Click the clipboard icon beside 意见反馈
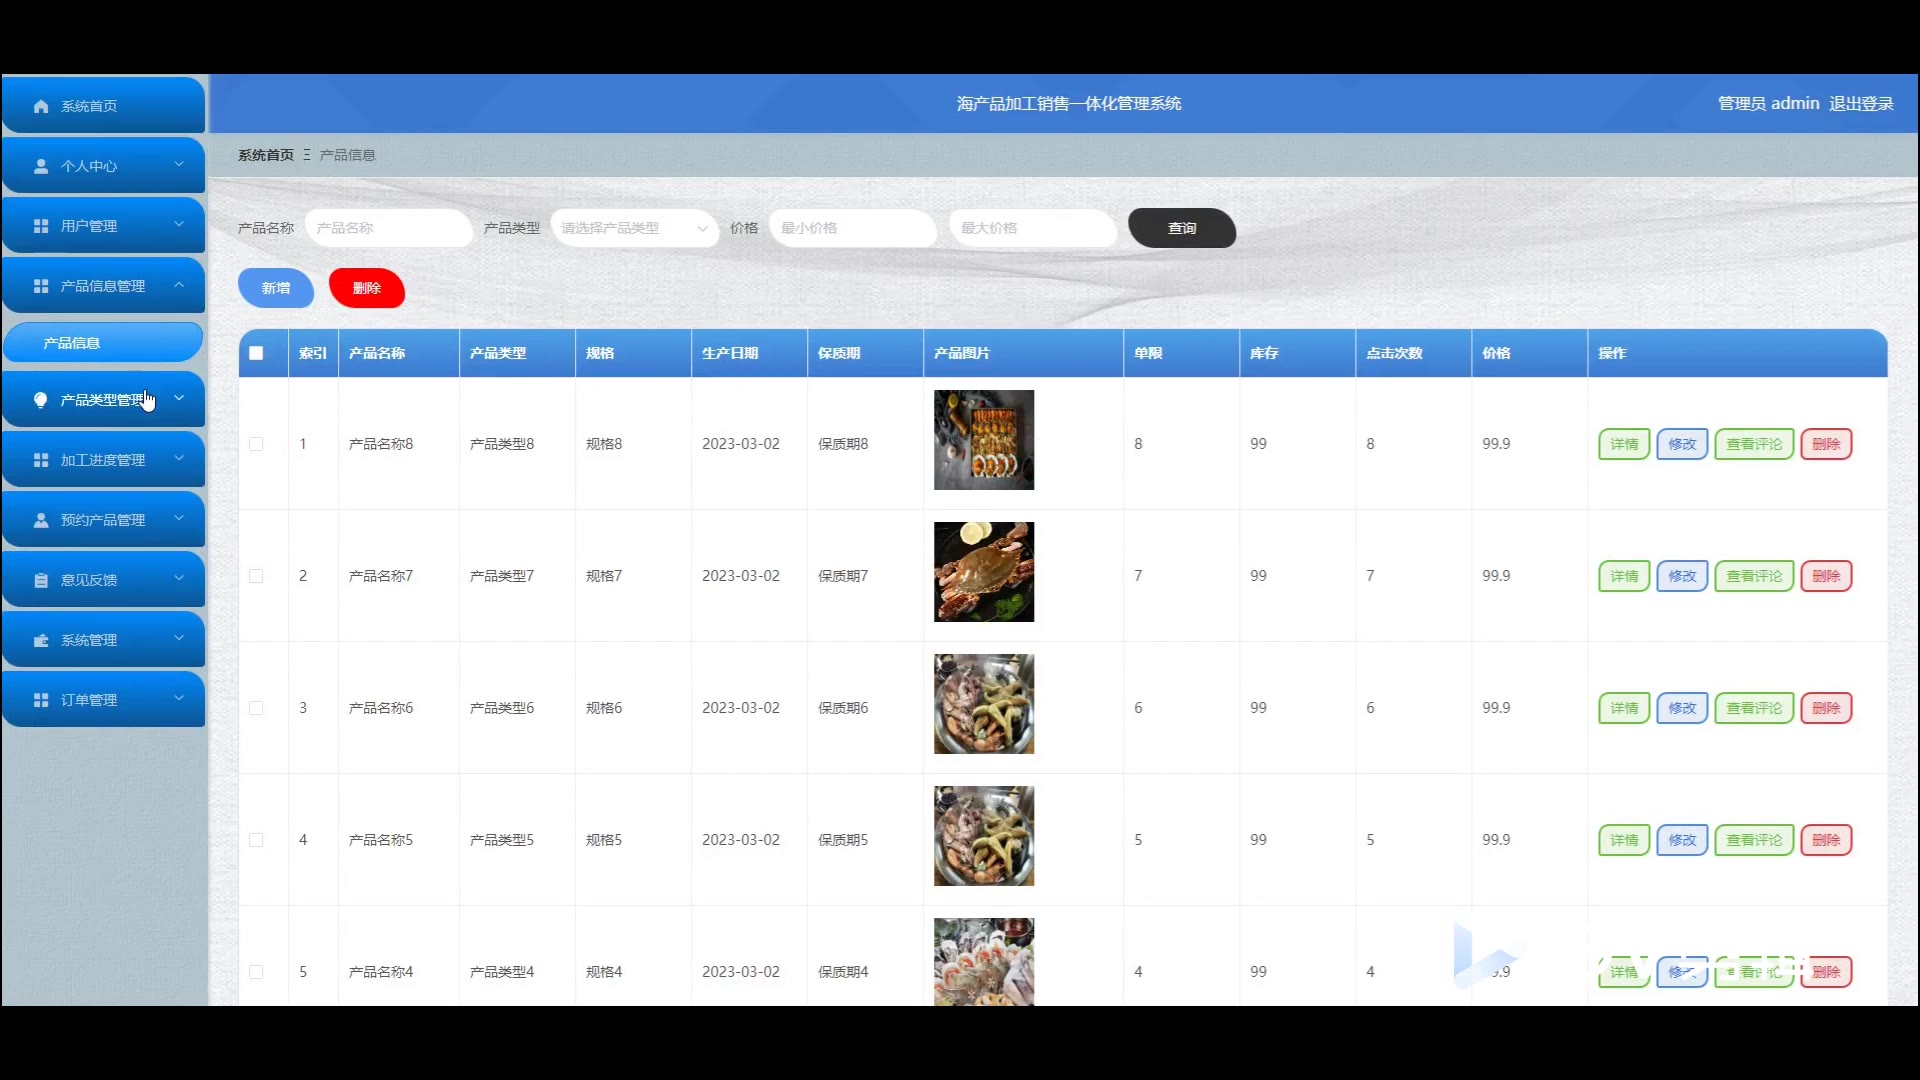The image size is (1920, 1080). pyautogui.click(x=41, y=580)
